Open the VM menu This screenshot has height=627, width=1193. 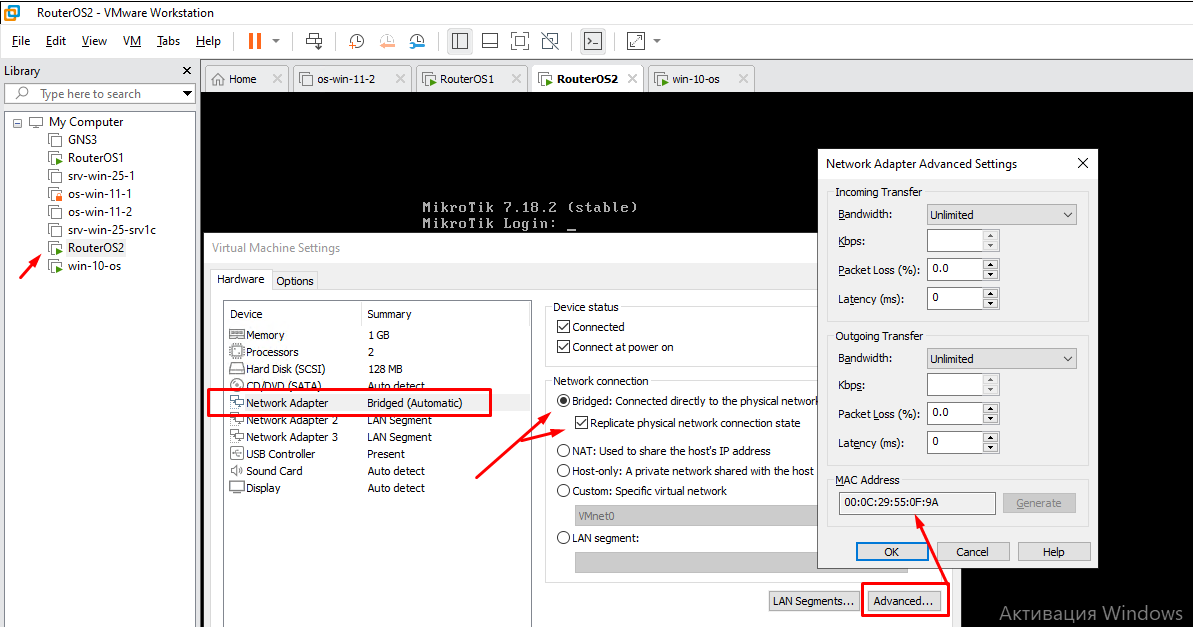click(132, 41)
